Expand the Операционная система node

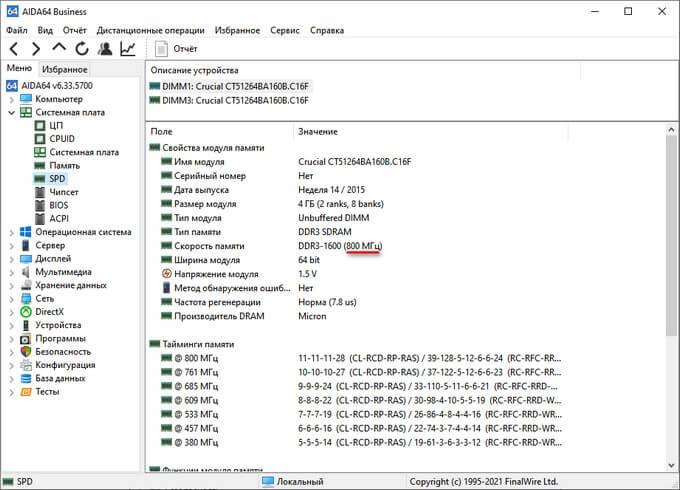(x=11, y=233)
